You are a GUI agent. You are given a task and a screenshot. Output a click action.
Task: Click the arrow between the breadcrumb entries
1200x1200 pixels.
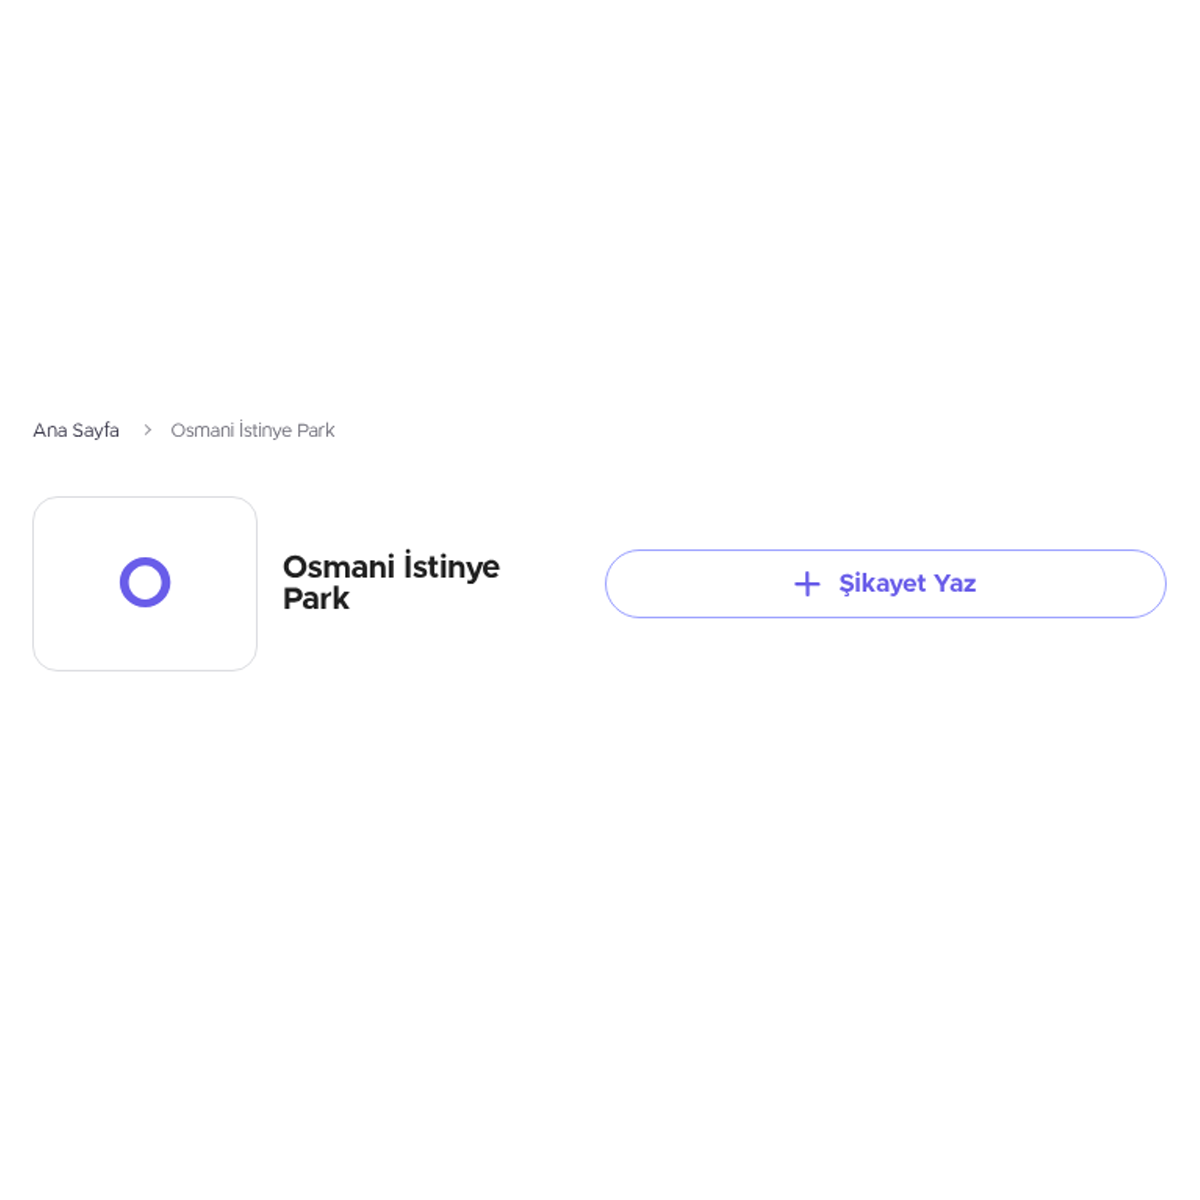pyautogui.click(x=147, y=430)
